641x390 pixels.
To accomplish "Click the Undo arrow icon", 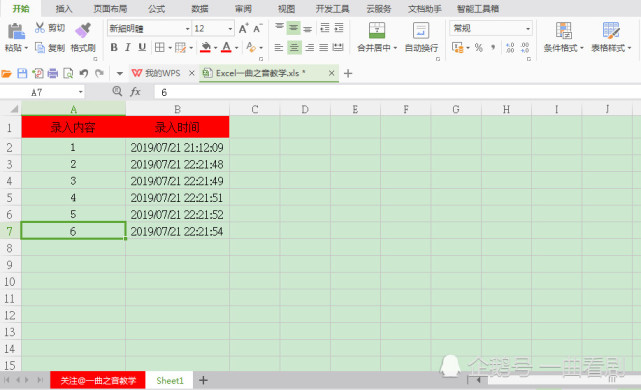I will click(84, 74).
